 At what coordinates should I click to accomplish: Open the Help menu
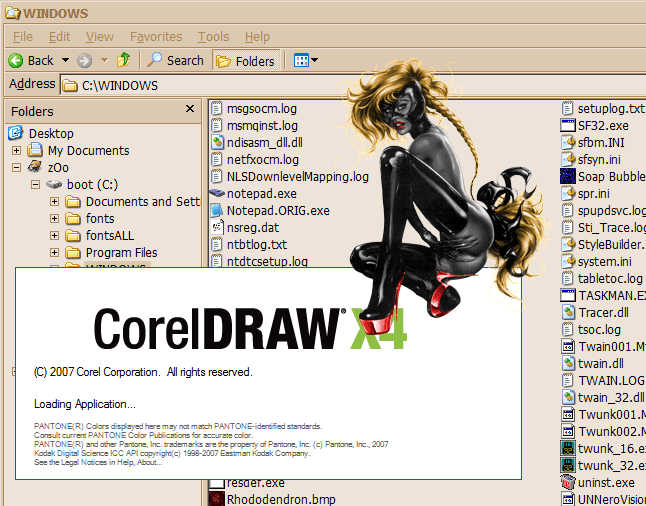pyautogui.click(x=257, y=37)
